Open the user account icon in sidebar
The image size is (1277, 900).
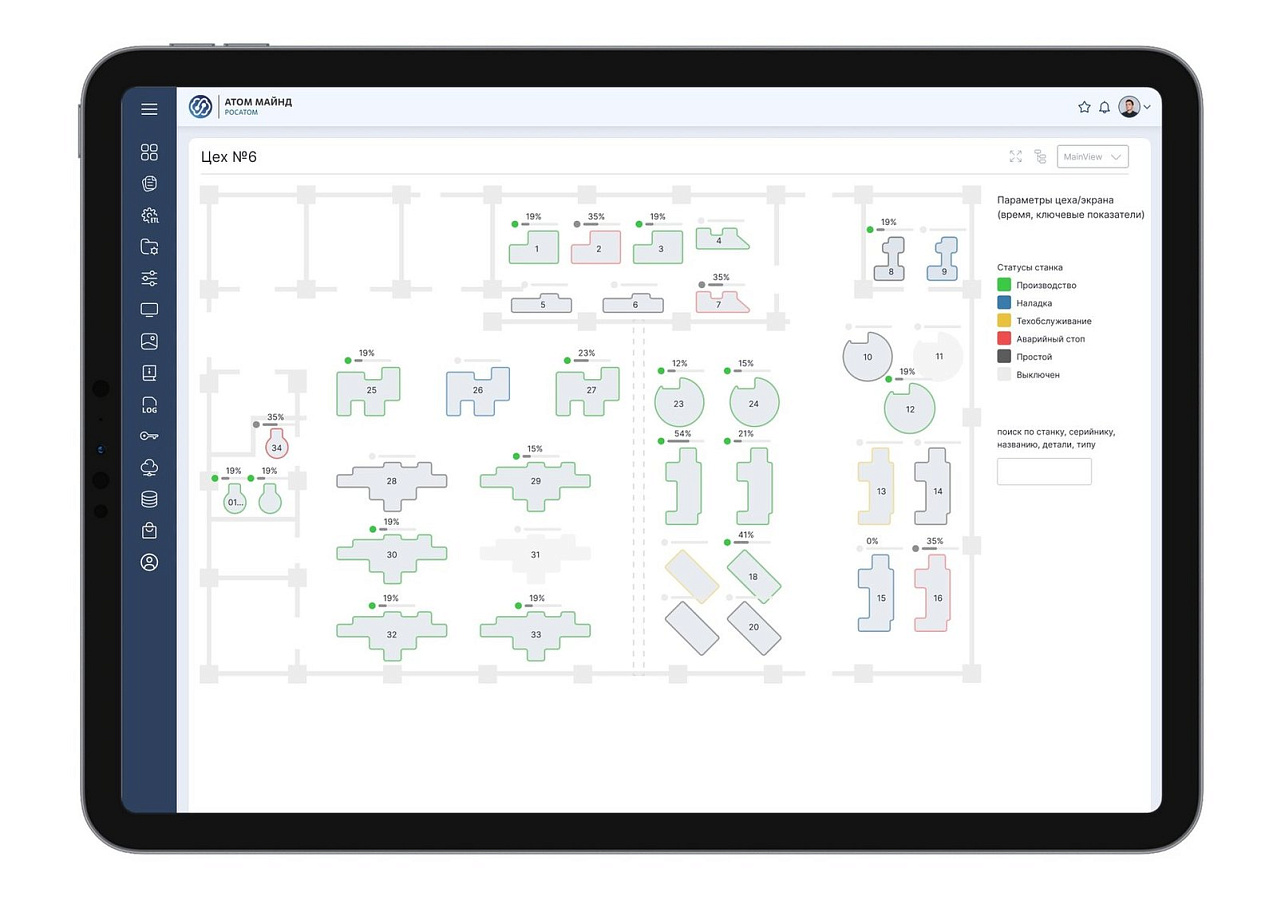(149, 562)
